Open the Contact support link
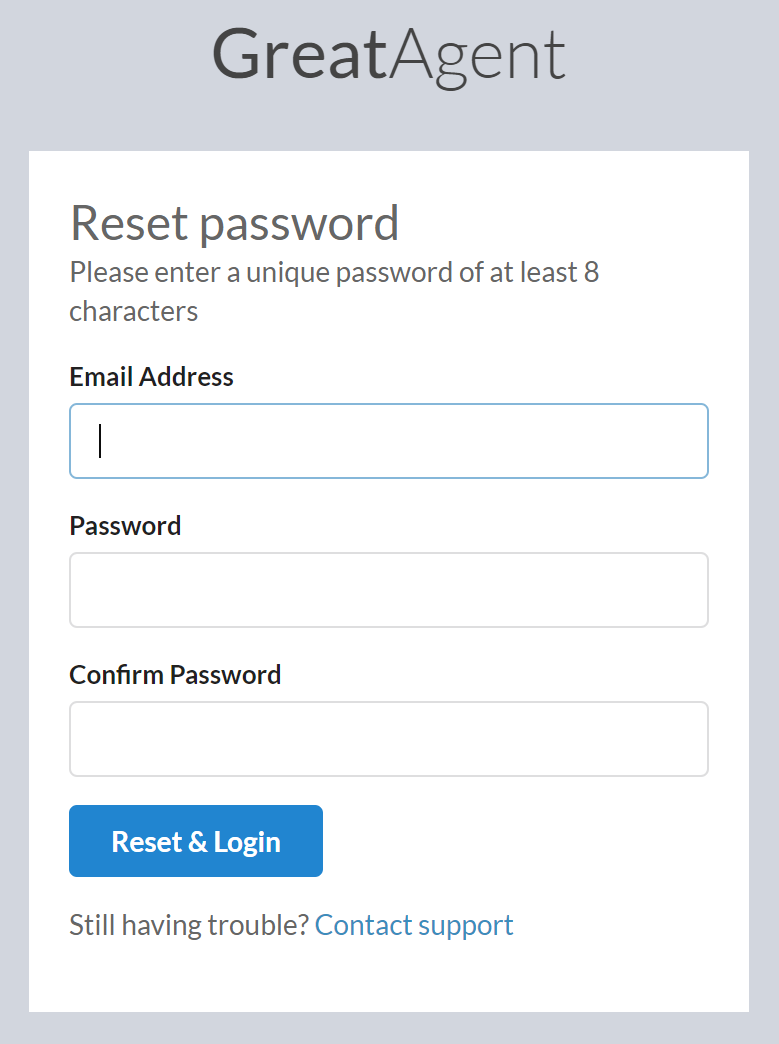779x1044 pixels. (414, 925)
